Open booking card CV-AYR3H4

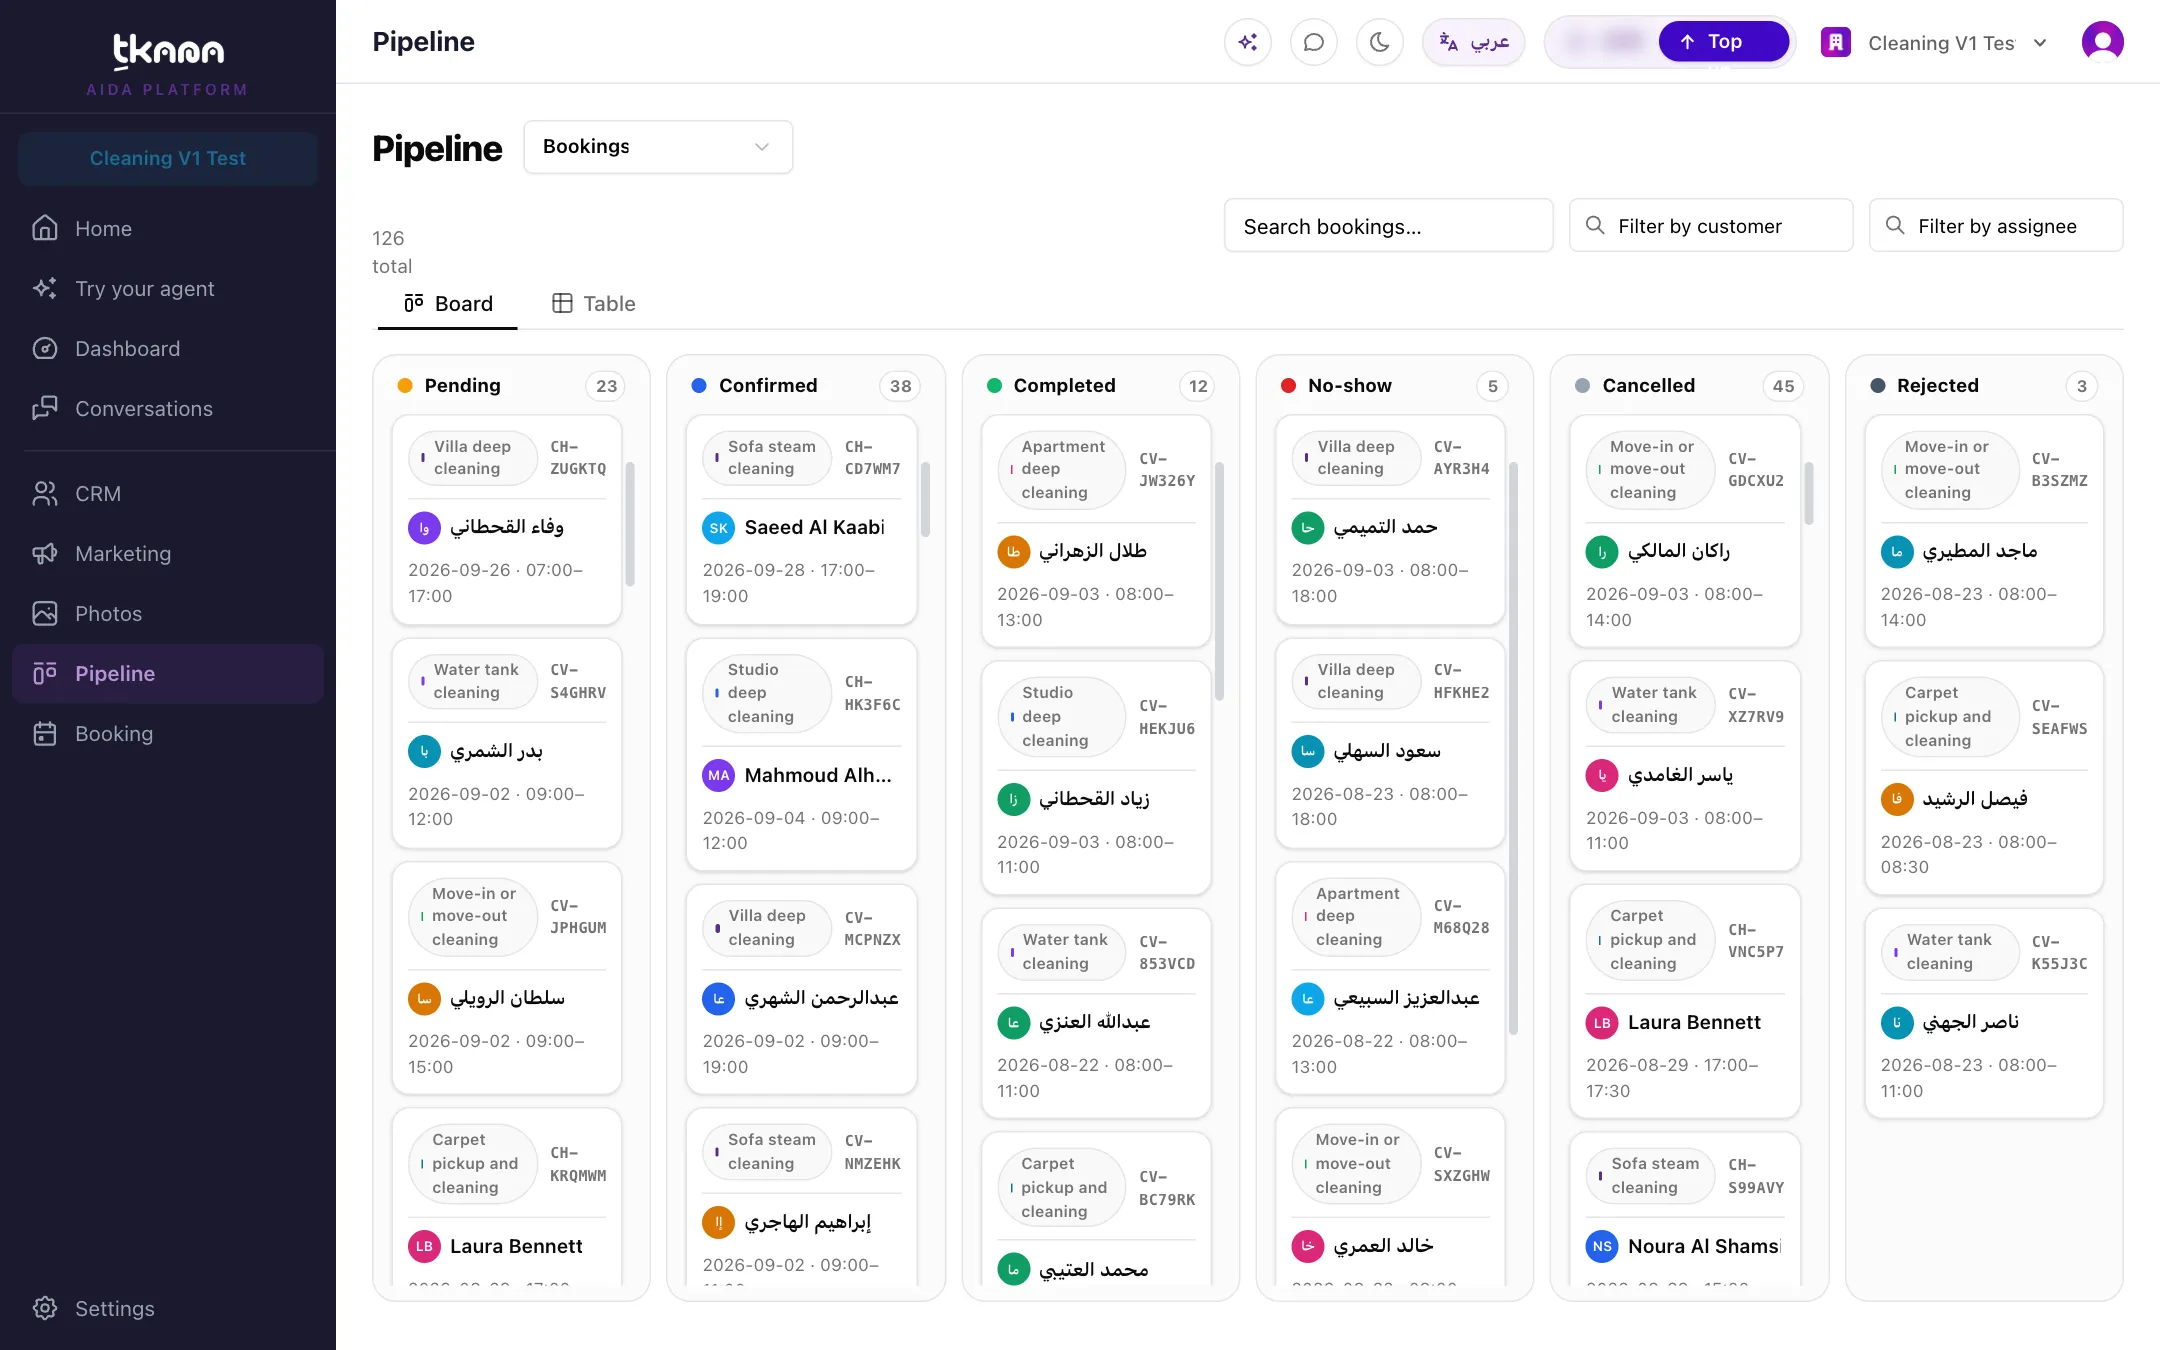1390,520
